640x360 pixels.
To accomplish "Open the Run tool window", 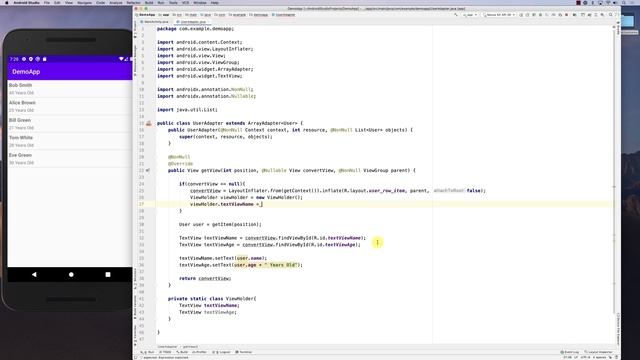I will tap(147, 352).
